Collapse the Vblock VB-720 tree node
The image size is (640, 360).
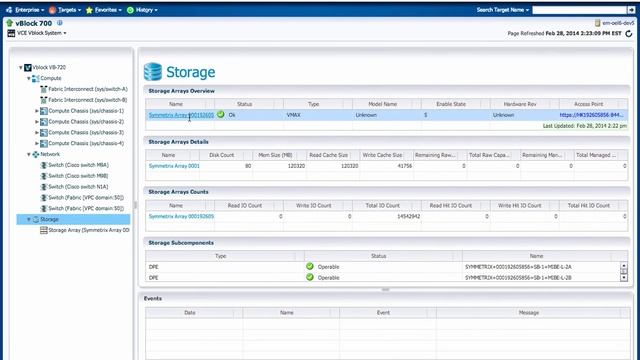(20, 67)
